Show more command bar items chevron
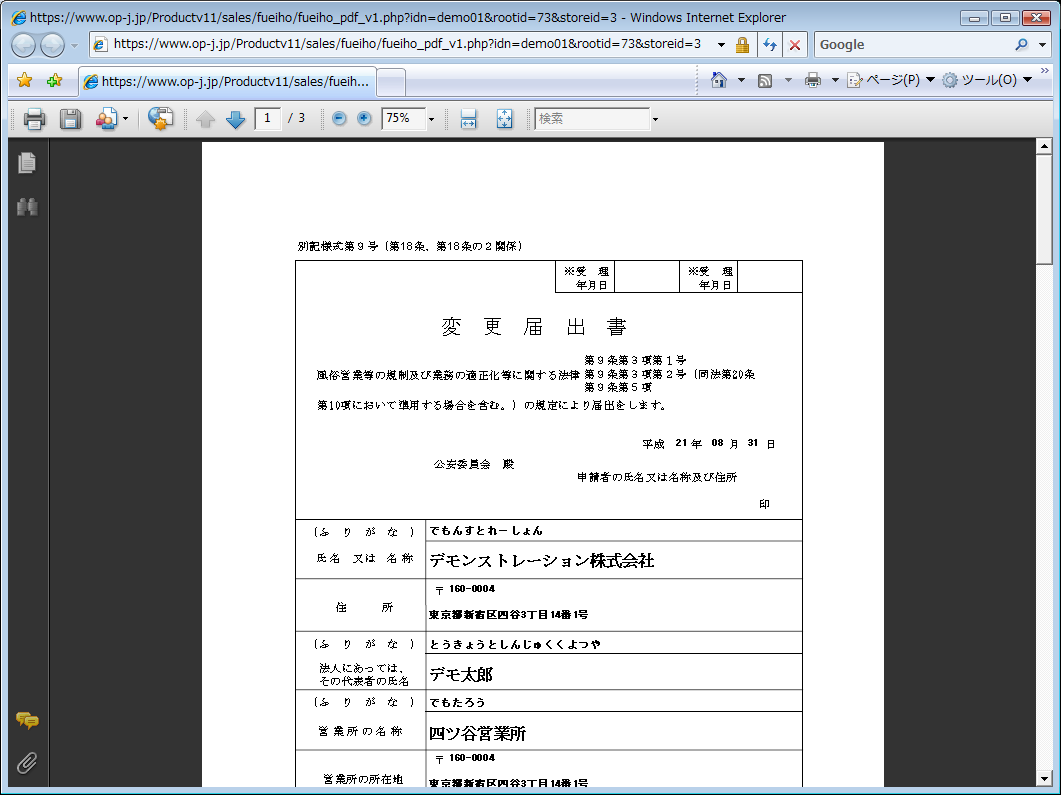 (x=1045, y=70)
